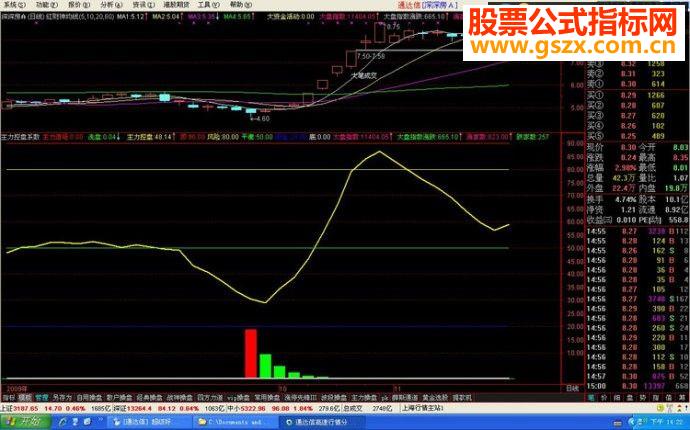The width and height of the screenshot is (690, 430).
Task: Select the 指 tab in quote panel
Action: click(656, 397)
